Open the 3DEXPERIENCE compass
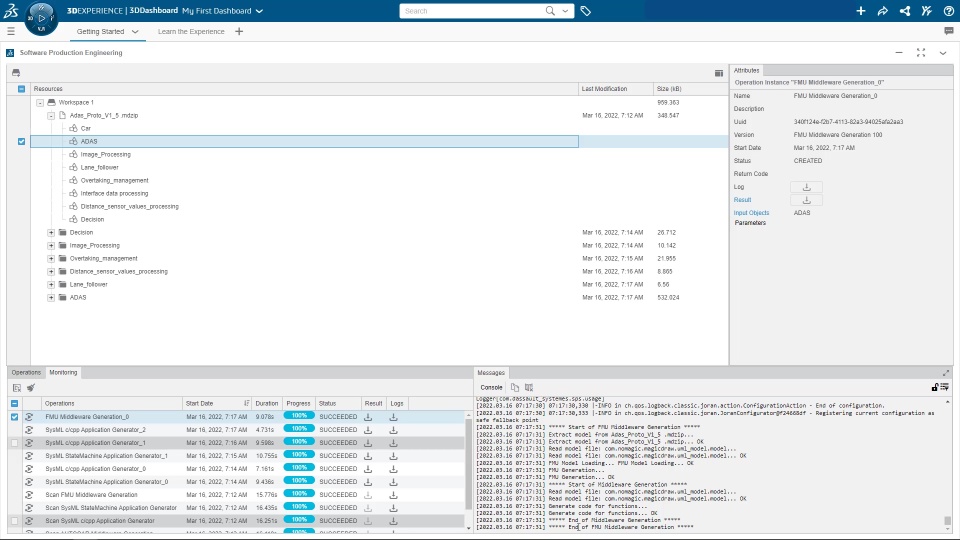The image size is (960, 540). pos(41,18)
